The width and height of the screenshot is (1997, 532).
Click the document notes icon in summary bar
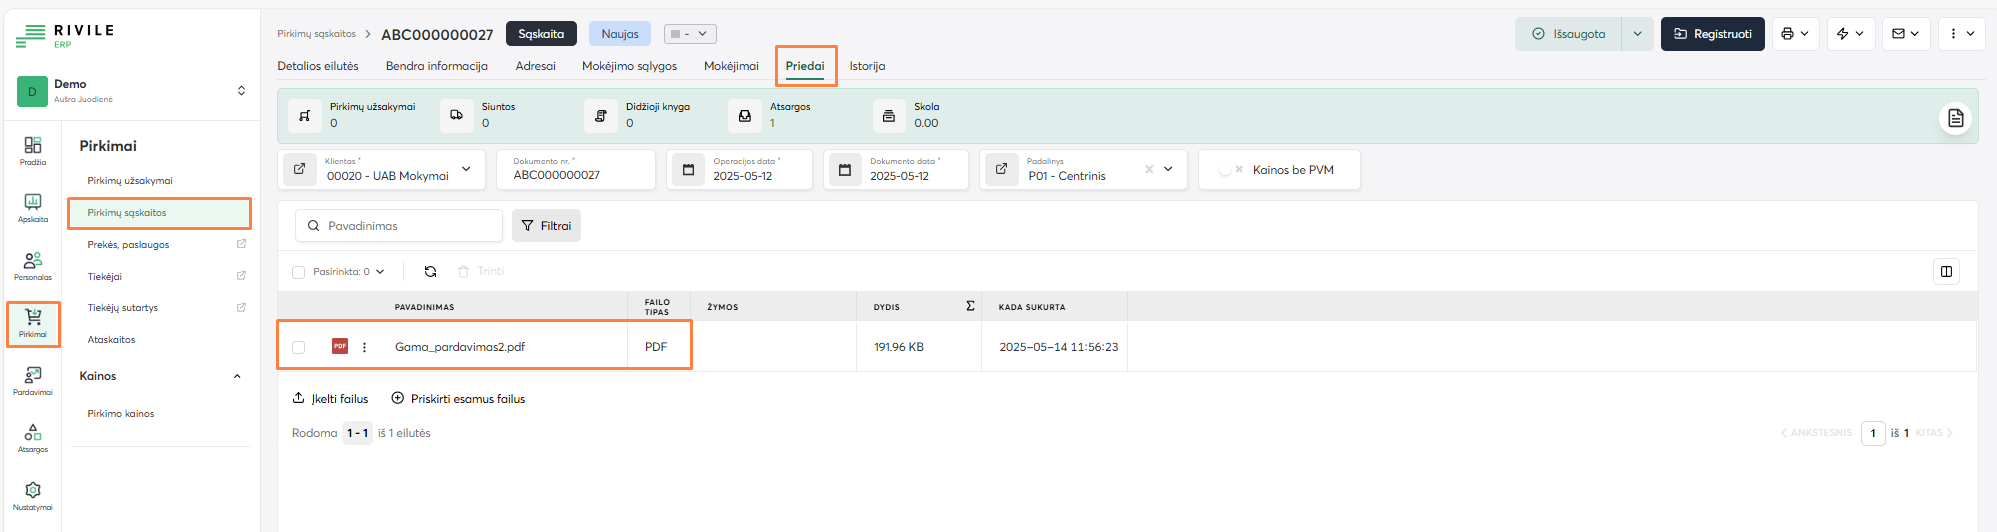coord(1956,118)
